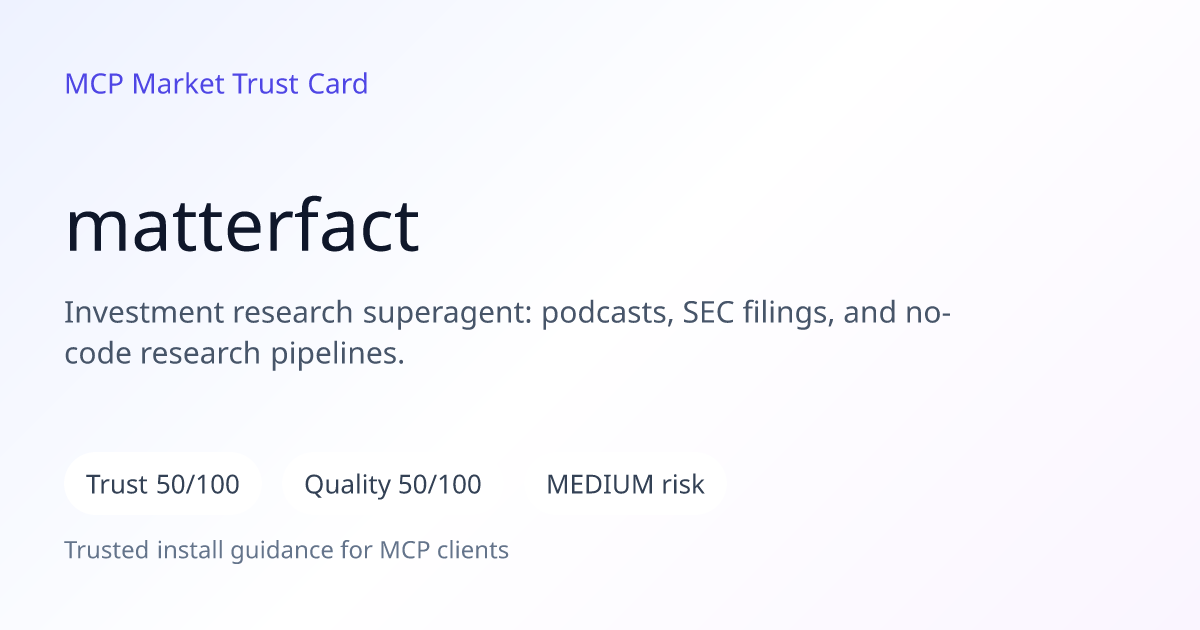This screenshot has width=1200, height=630.
Task: Click the '50/100' score in Quality badge
Action: coord(440,485)
